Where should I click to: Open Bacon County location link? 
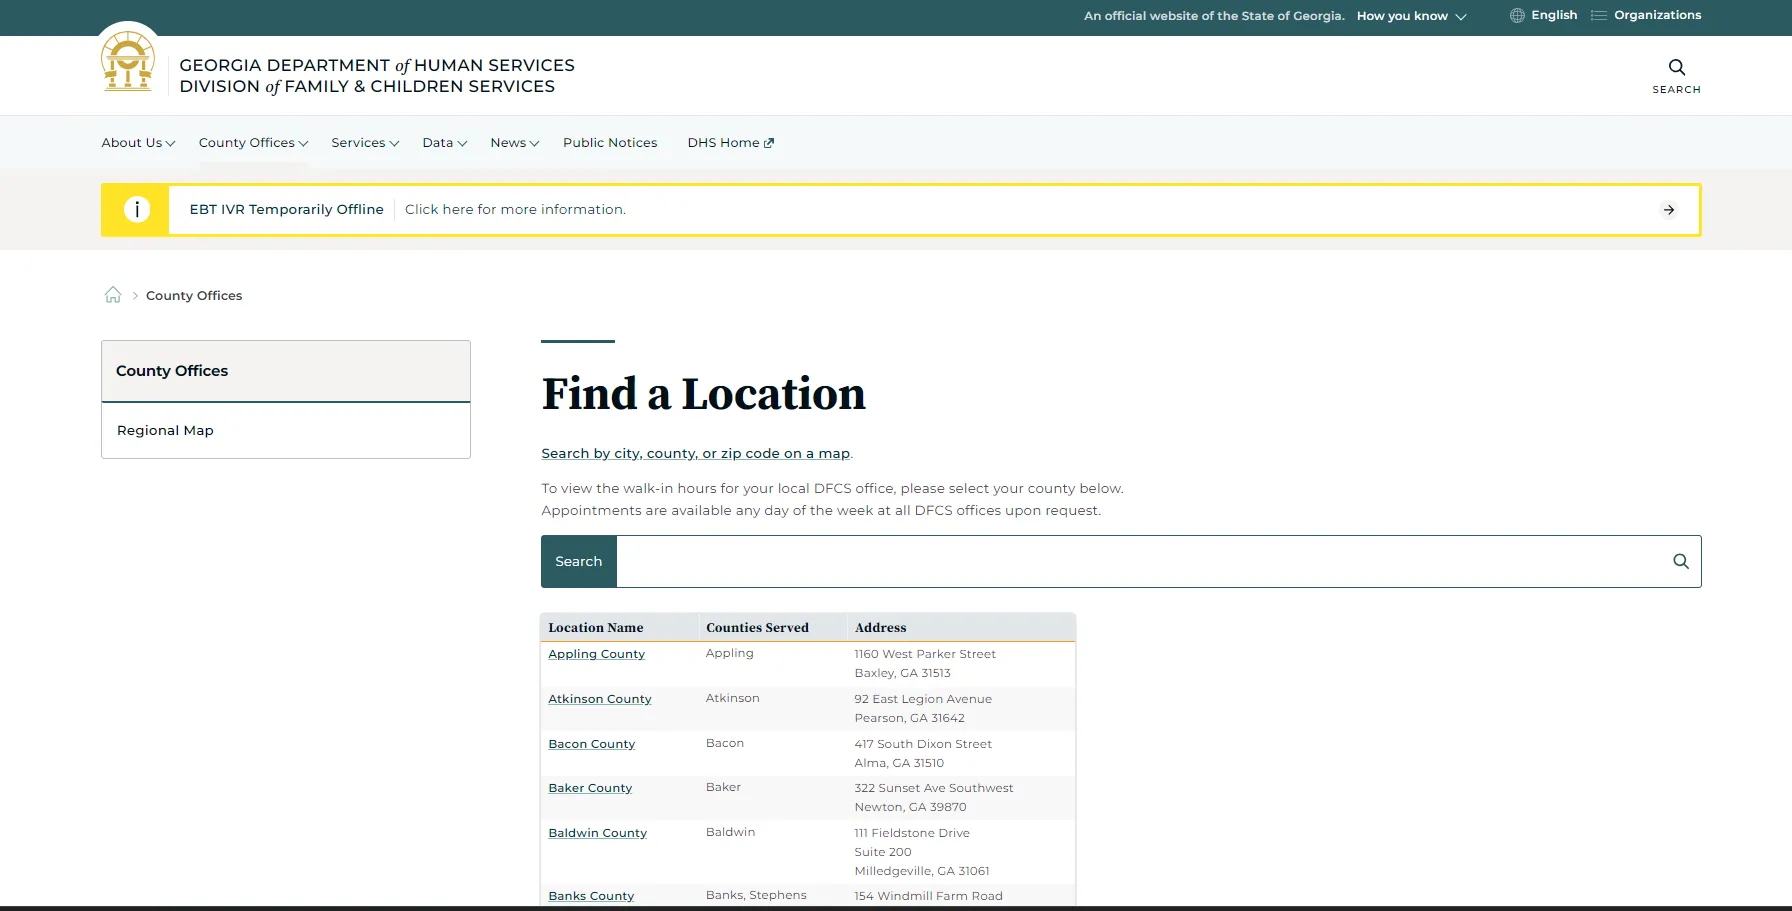point(591,744)
